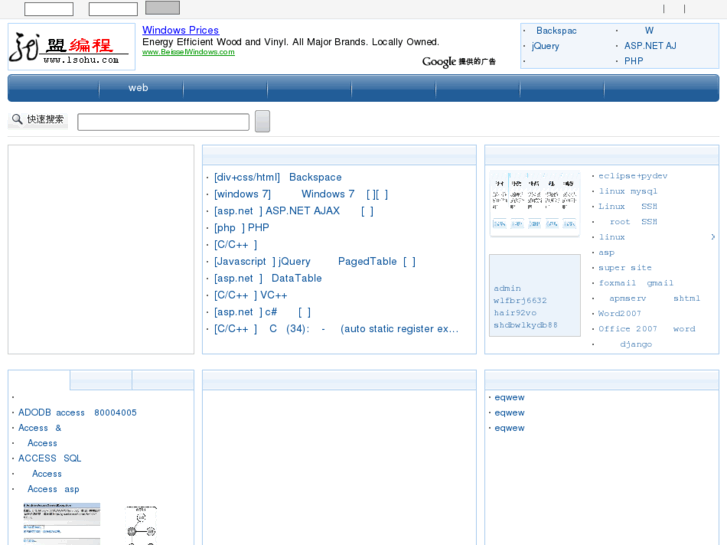Viewport: 727px width, 545px height.
Task: Open the [windows 7] Windows 7 article
Action: pyautogui.click(x=301, y=194)
